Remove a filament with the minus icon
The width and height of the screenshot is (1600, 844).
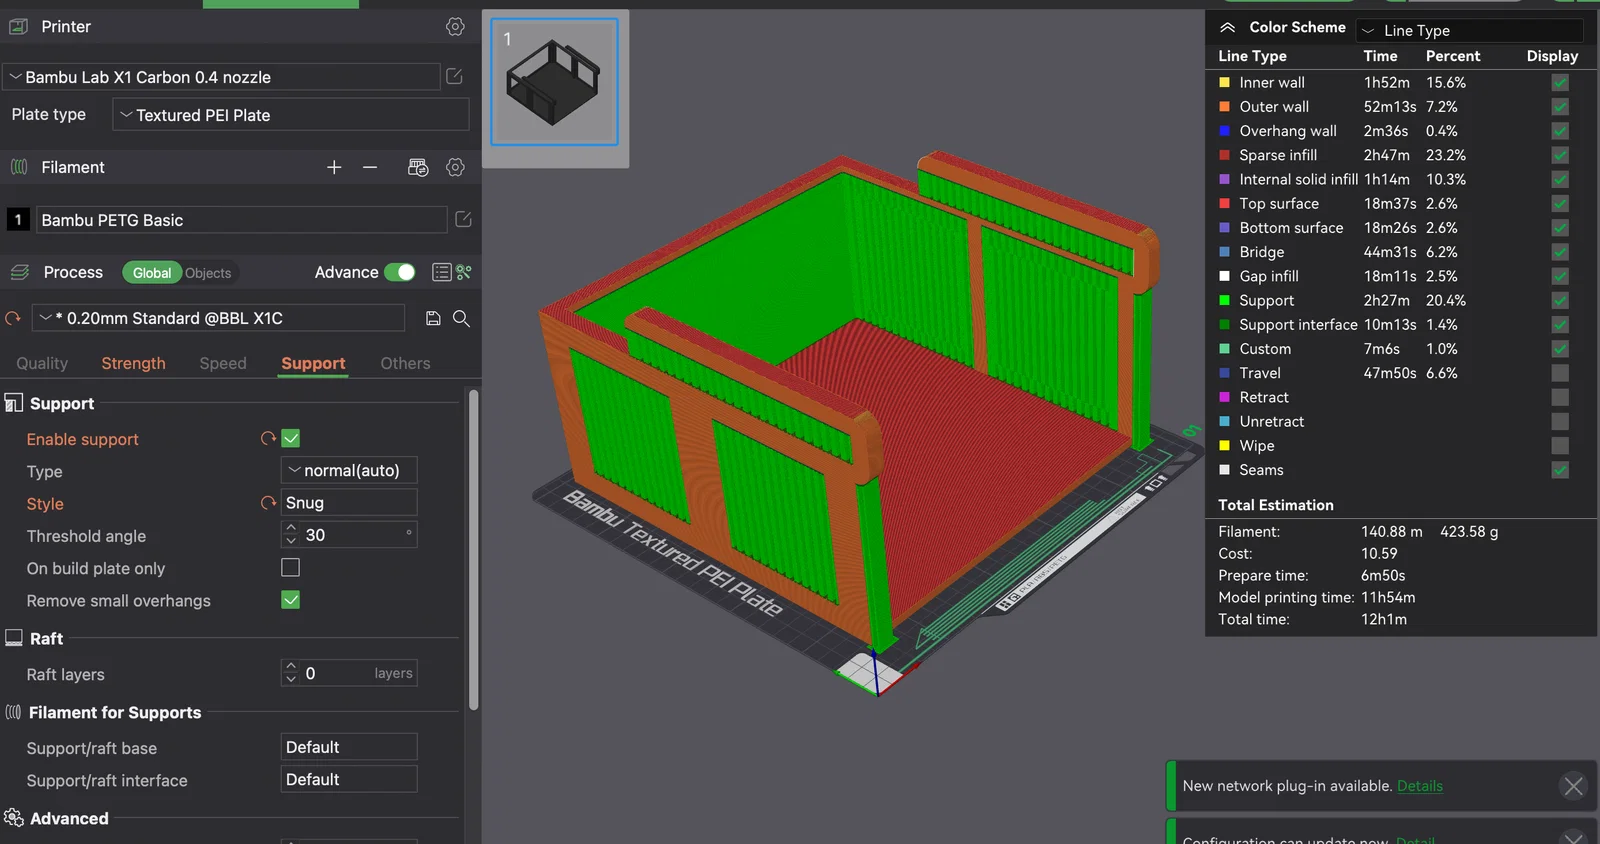coord(370,167)
